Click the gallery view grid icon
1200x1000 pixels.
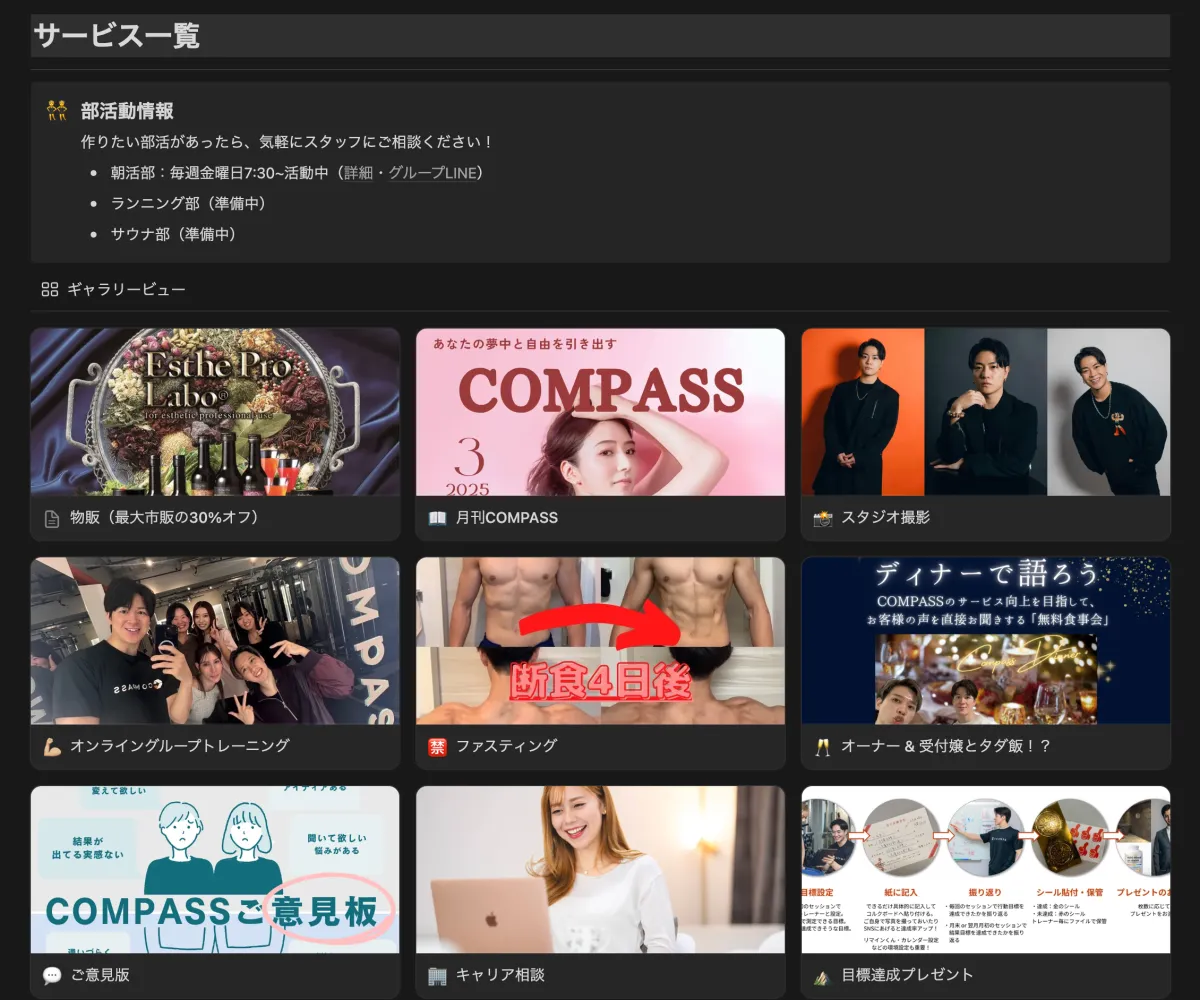point(50,289)
